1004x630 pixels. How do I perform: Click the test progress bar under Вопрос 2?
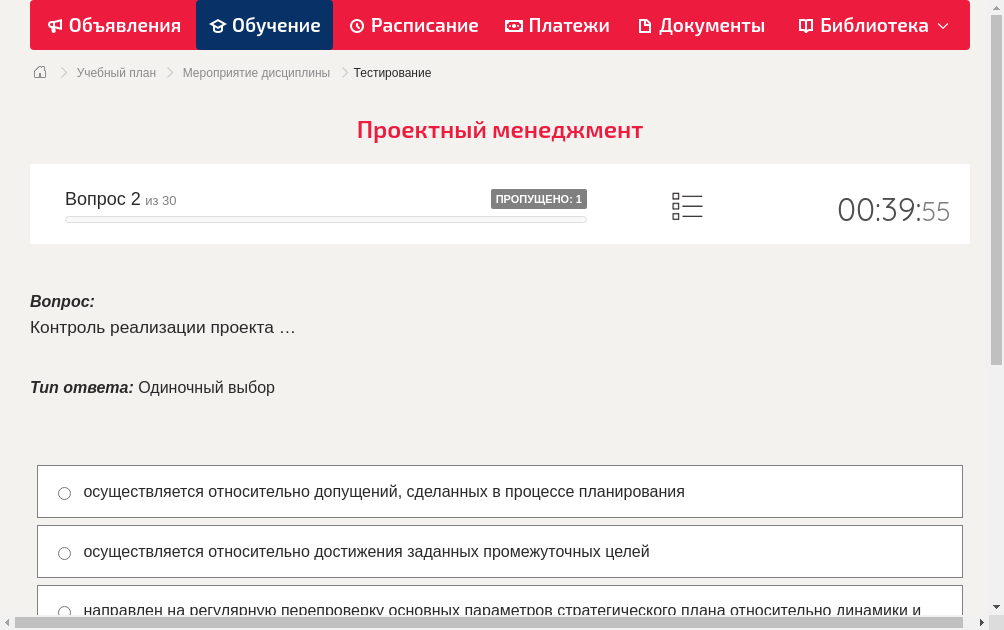[x=325, y=219]
